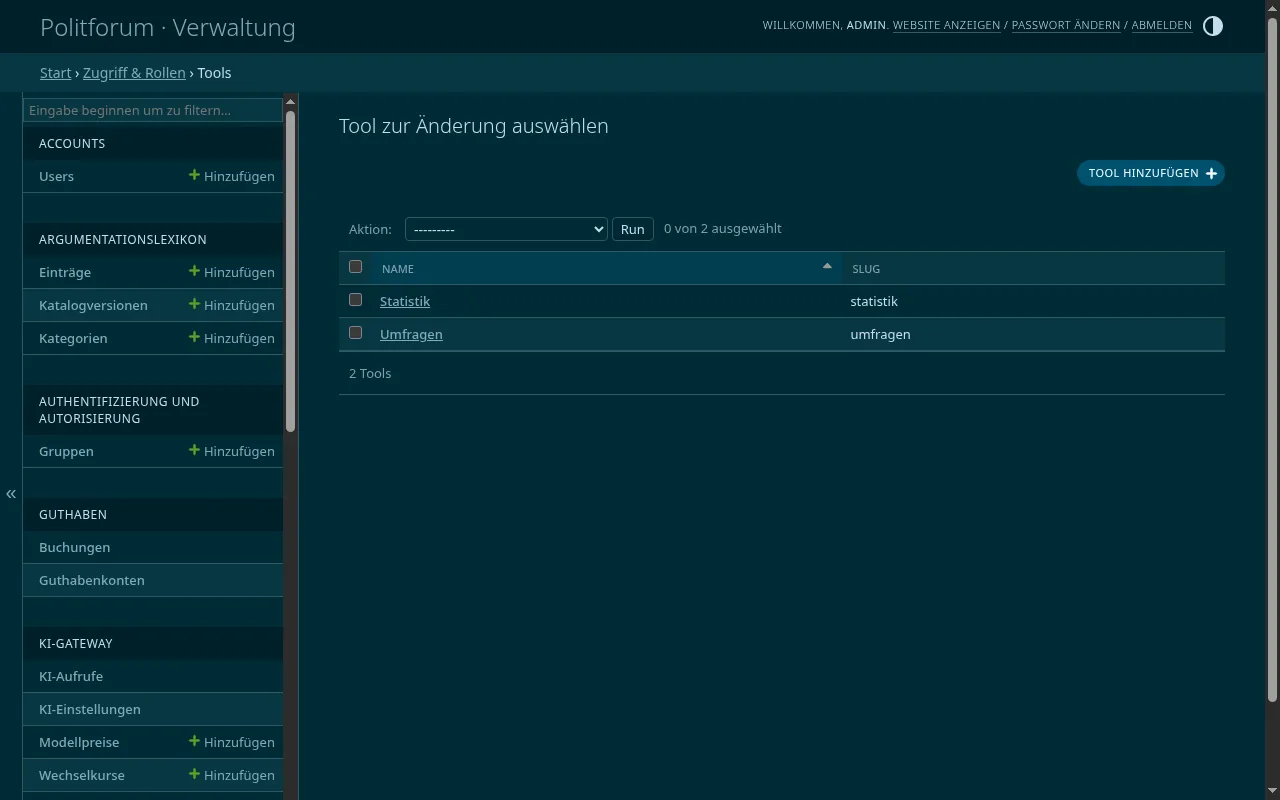1280x800 pixels.
Task: Click the Accounts section heading
Action: tap(72, 143)
